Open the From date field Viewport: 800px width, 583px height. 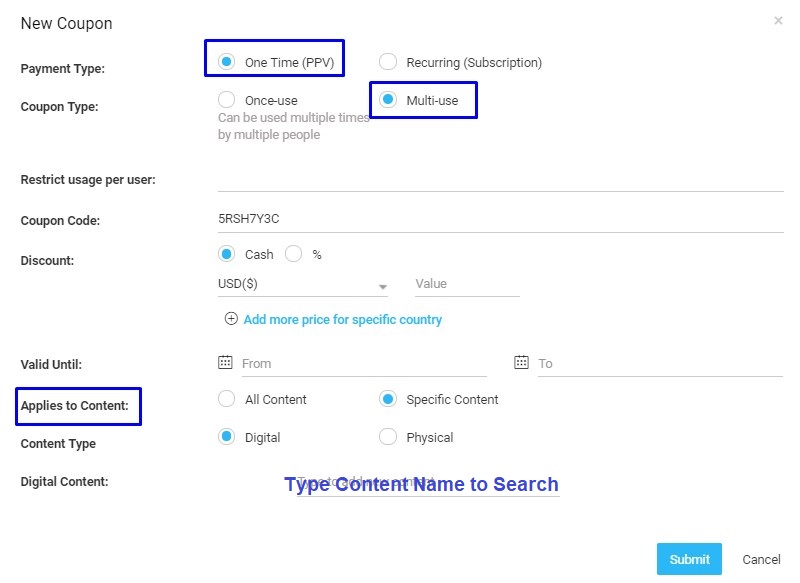click(x=364, y=364)
